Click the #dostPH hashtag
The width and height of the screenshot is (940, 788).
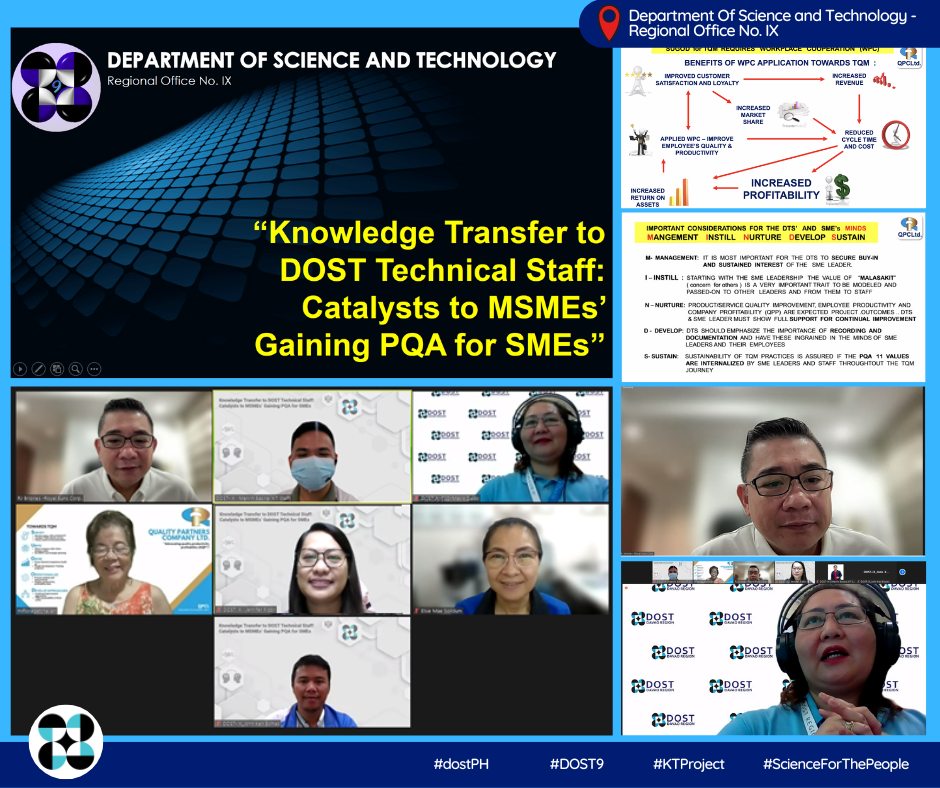click(461, 764)
